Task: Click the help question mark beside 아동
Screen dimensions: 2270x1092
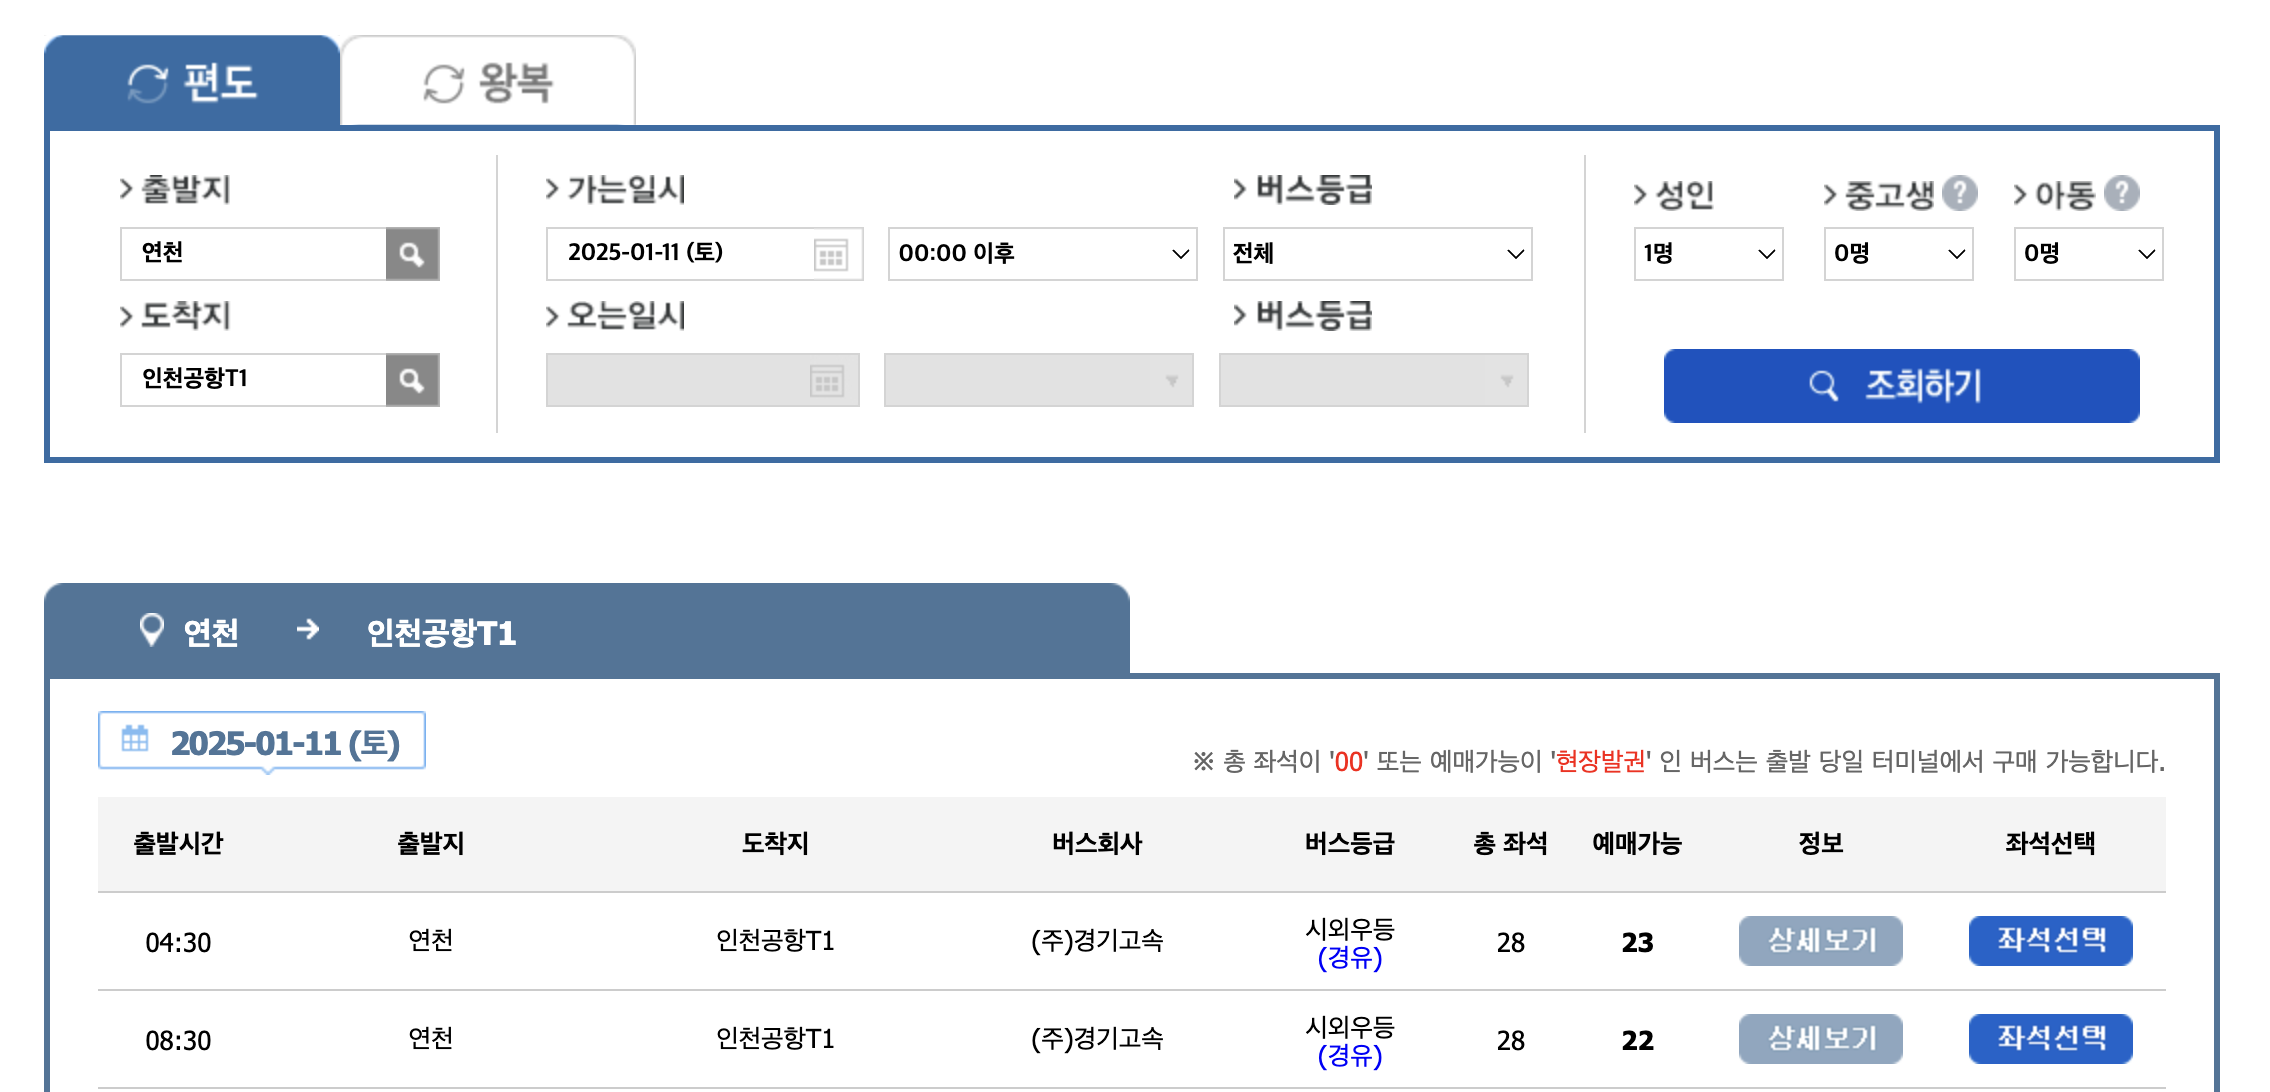Action: [2126, 193]
